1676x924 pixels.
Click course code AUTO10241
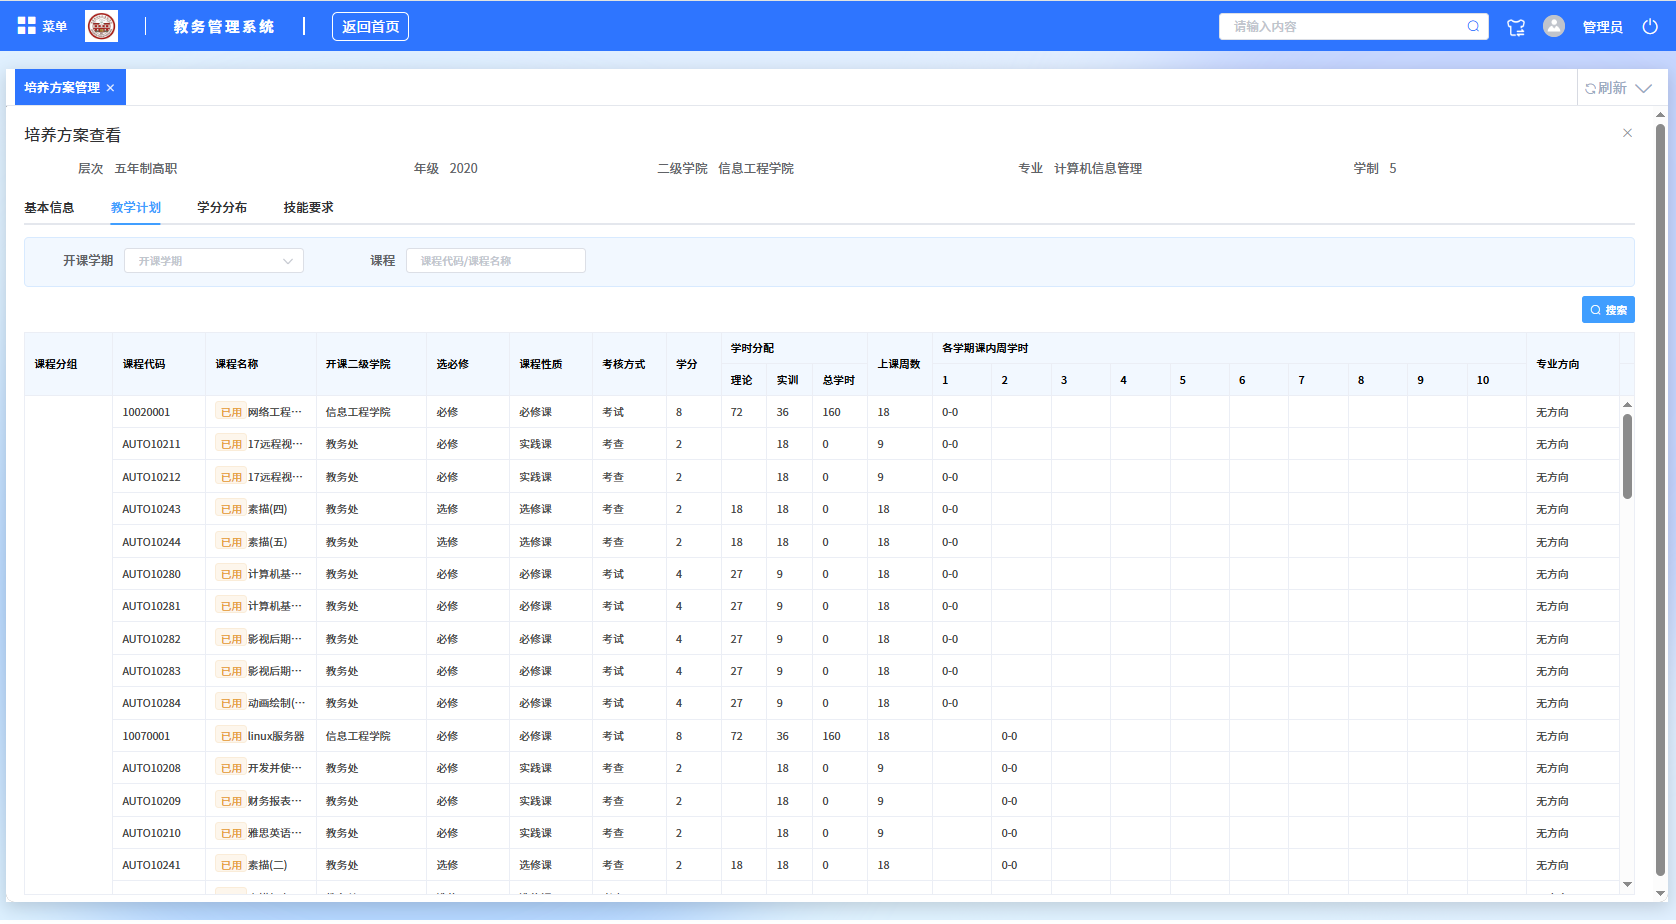click(151, 865)
